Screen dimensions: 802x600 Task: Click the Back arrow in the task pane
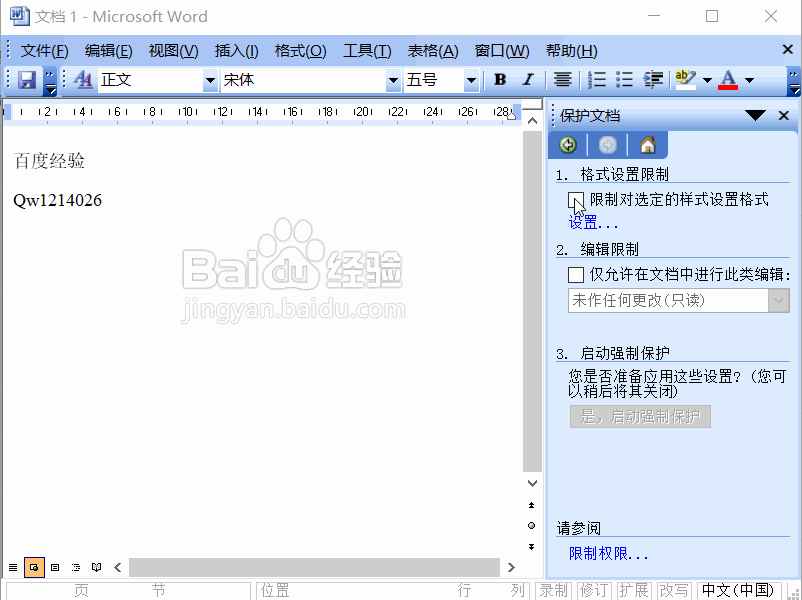[x=567, y=144]
